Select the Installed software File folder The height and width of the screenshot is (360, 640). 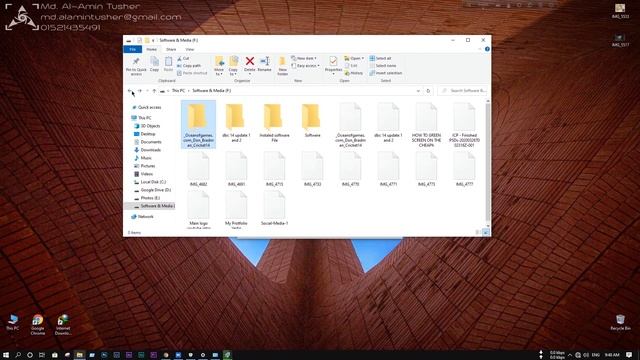[274, 122]
